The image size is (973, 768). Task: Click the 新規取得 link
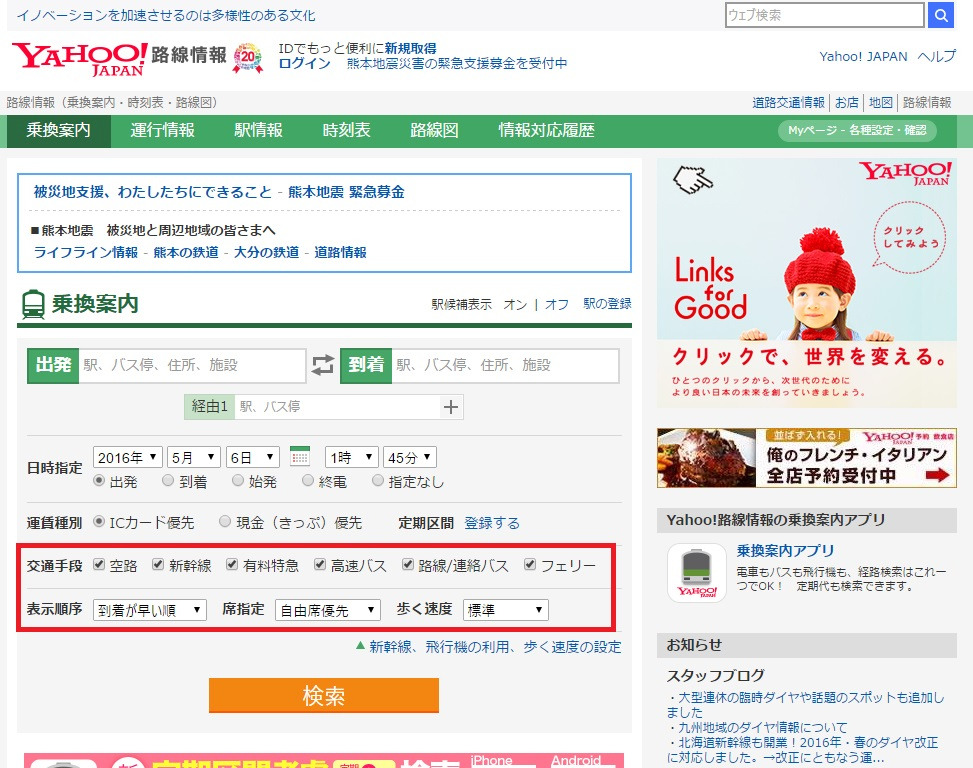tap(410, 48)
